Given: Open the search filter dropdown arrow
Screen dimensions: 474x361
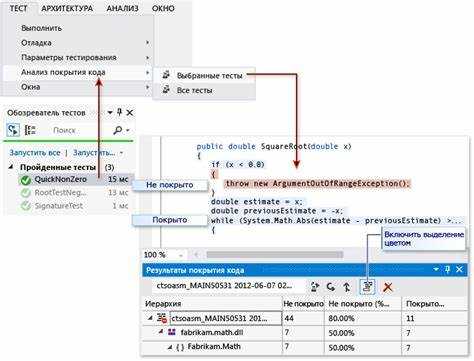Looking at the screenshot, I should click(128, 130).
